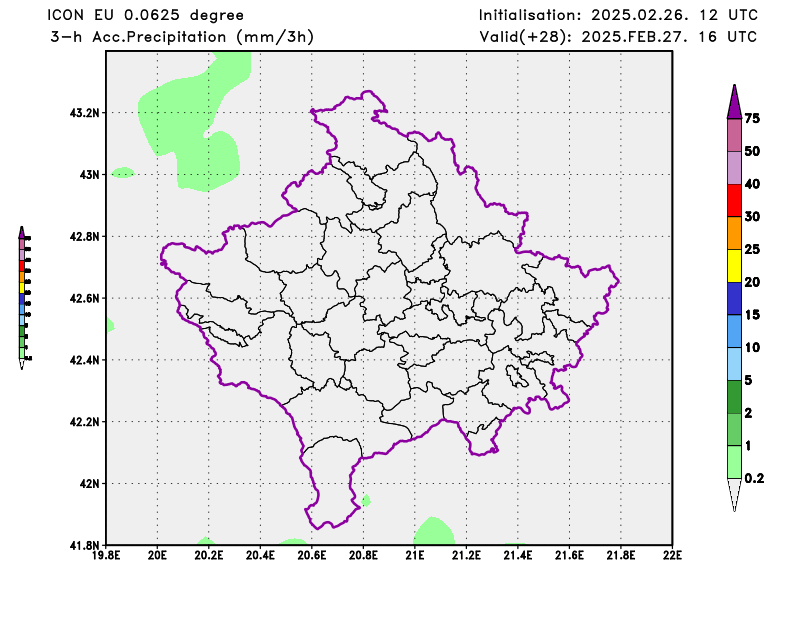This screenshot has width=800, height=618.
Task: Click the 41.8N latitude label
Action: coord(84,546)
